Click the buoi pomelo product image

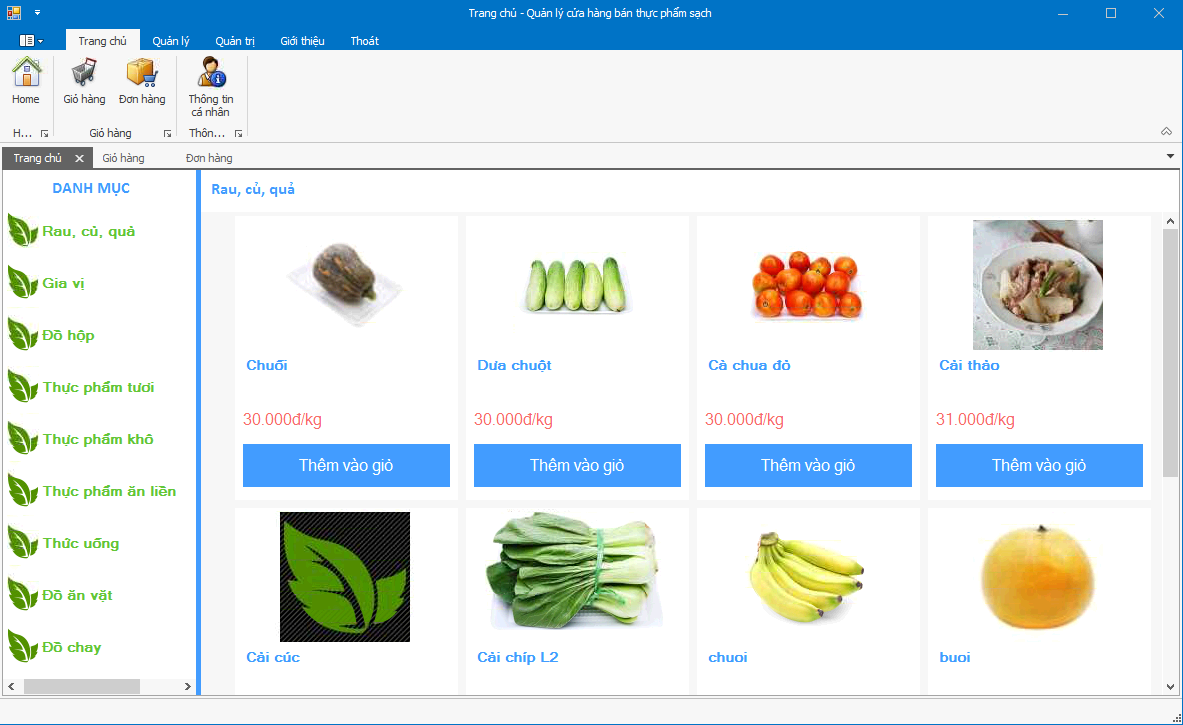tap(1037, 577)
